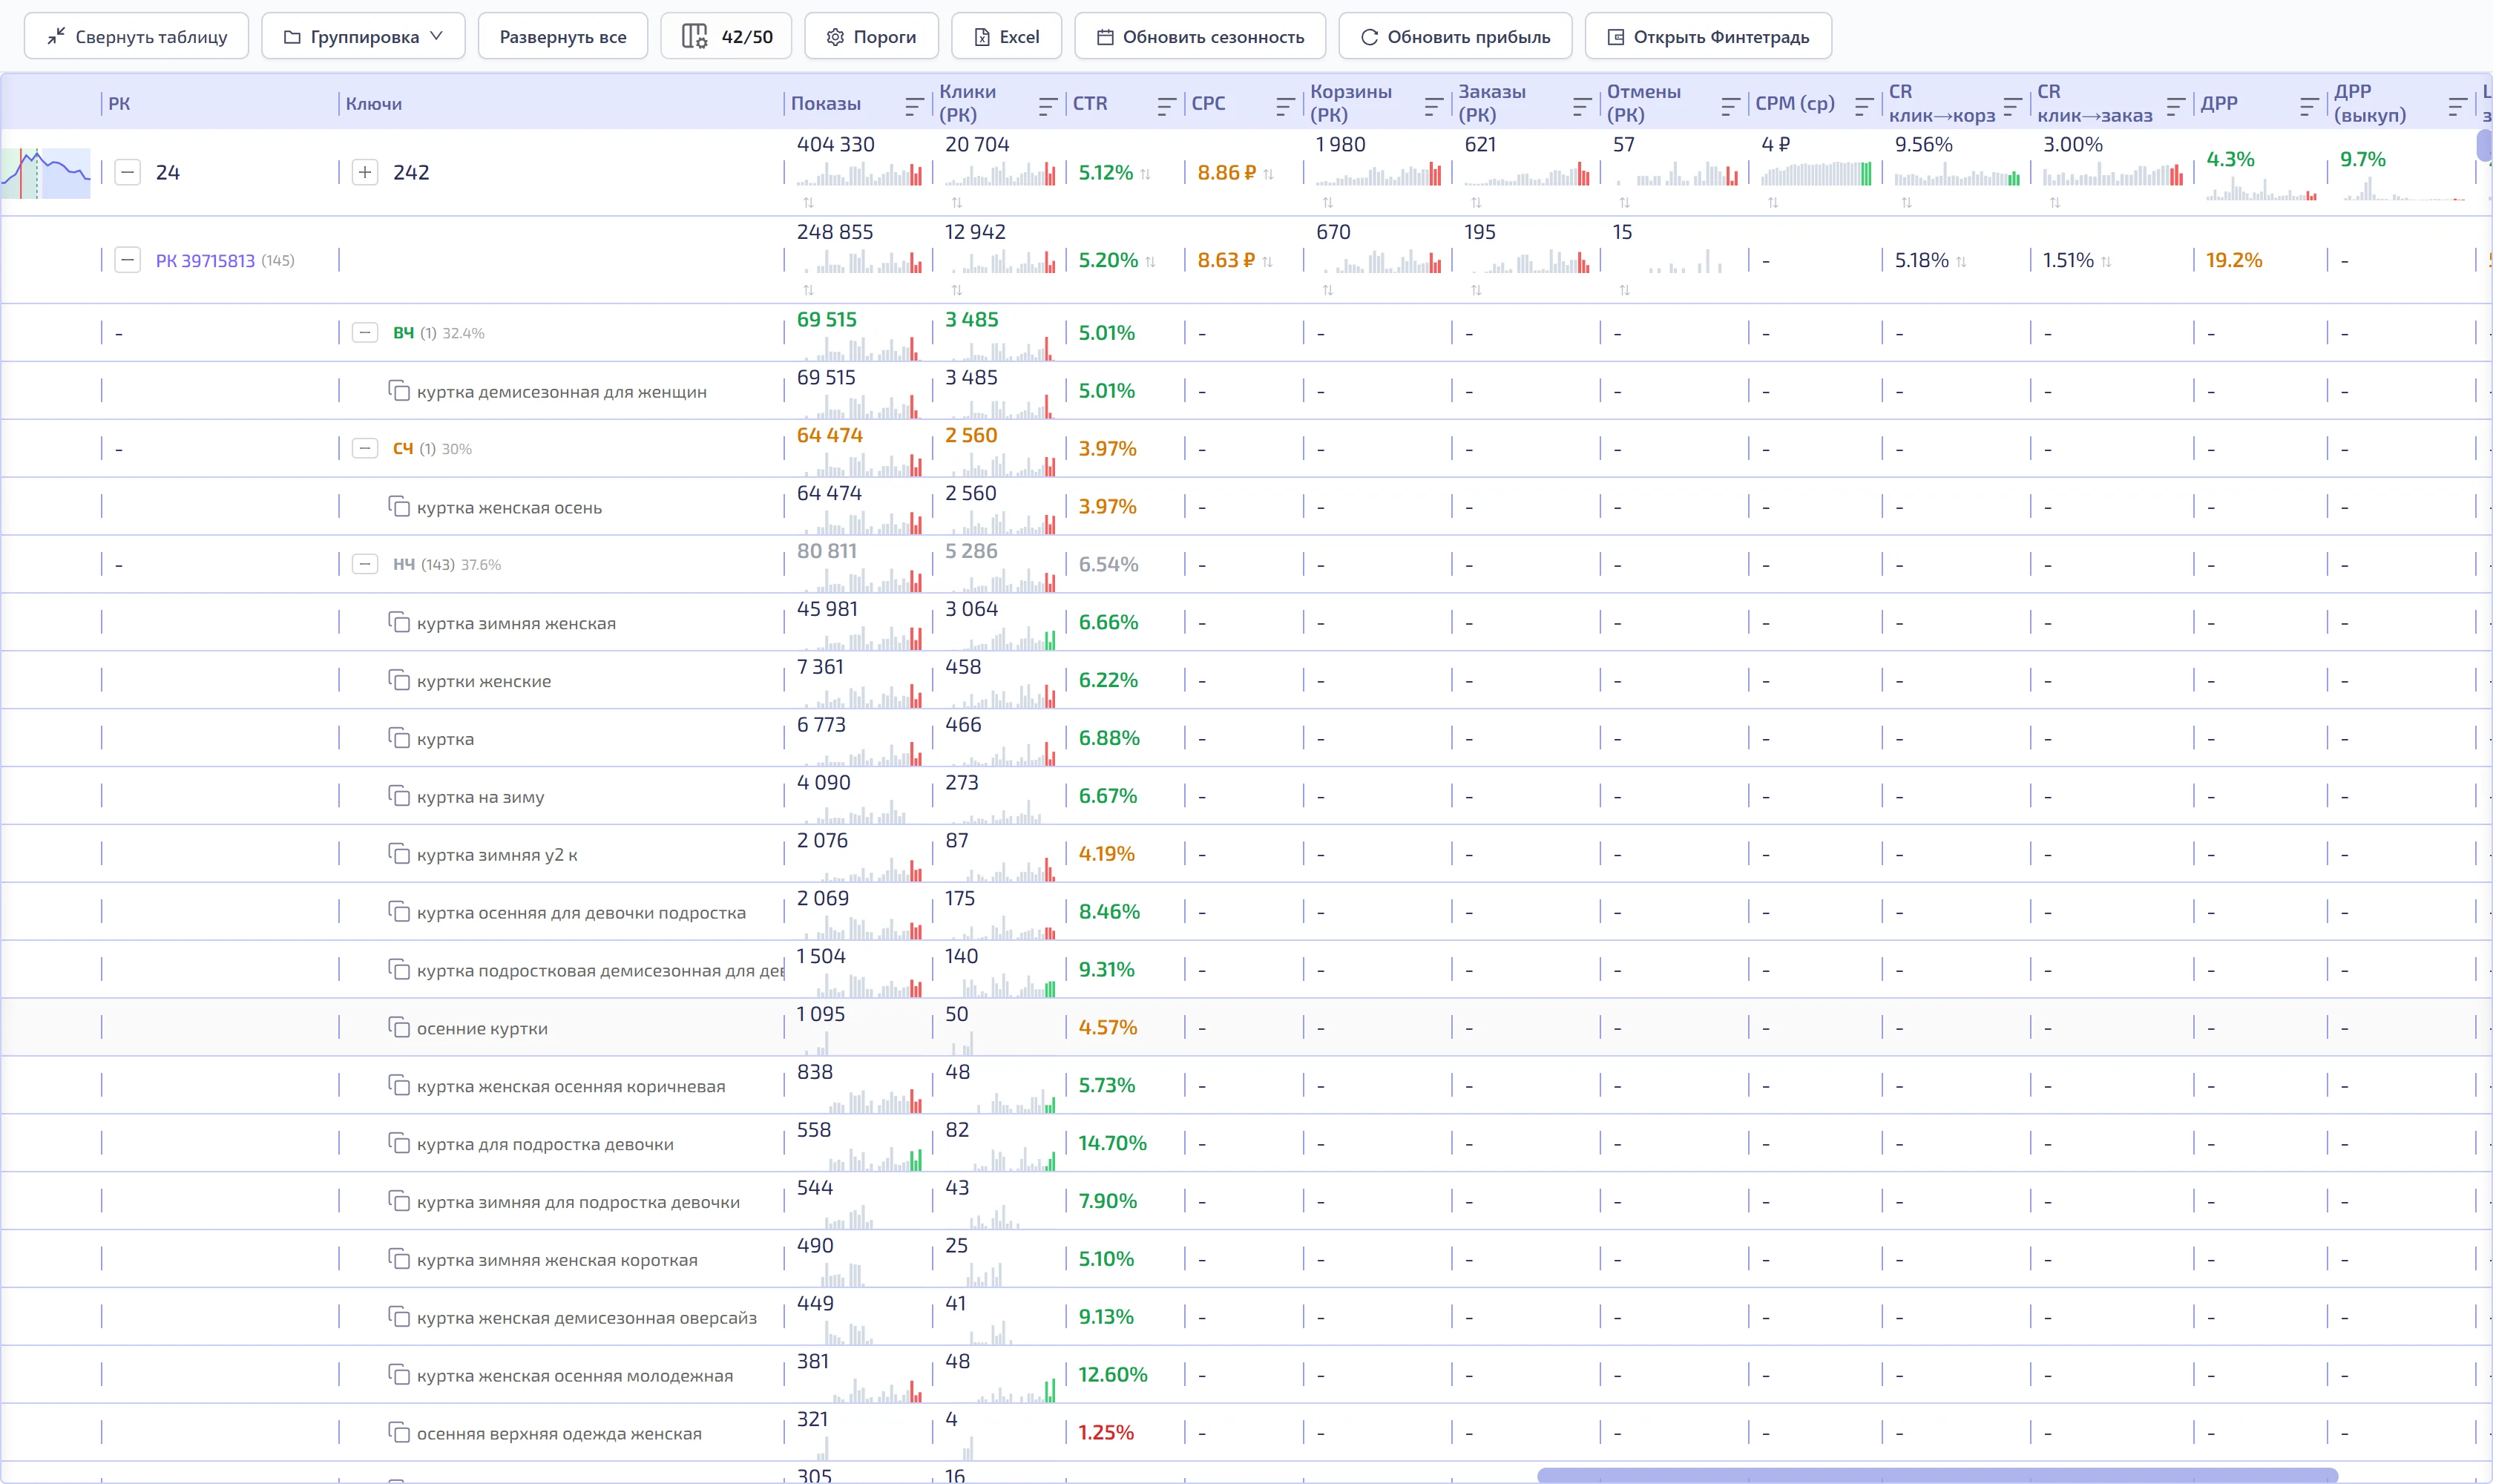2493x1484 pixels.
Task: Click Развернуть все button
Action: click(x=563, y=37)
